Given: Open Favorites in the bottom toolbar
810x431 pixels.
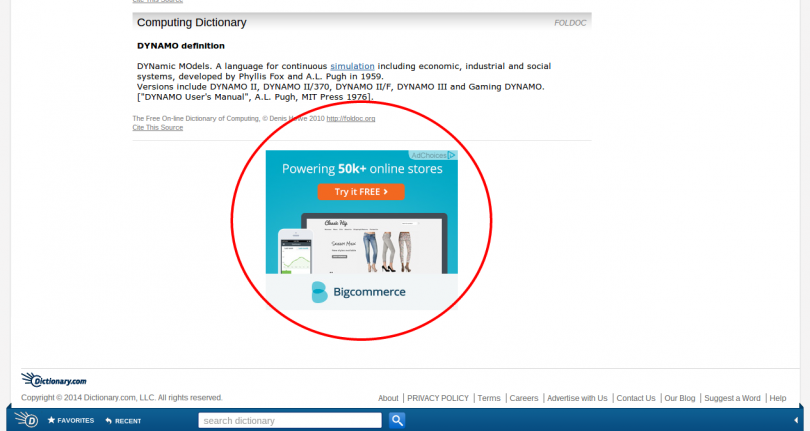Looking at the screenshot, I should [71, 420].
